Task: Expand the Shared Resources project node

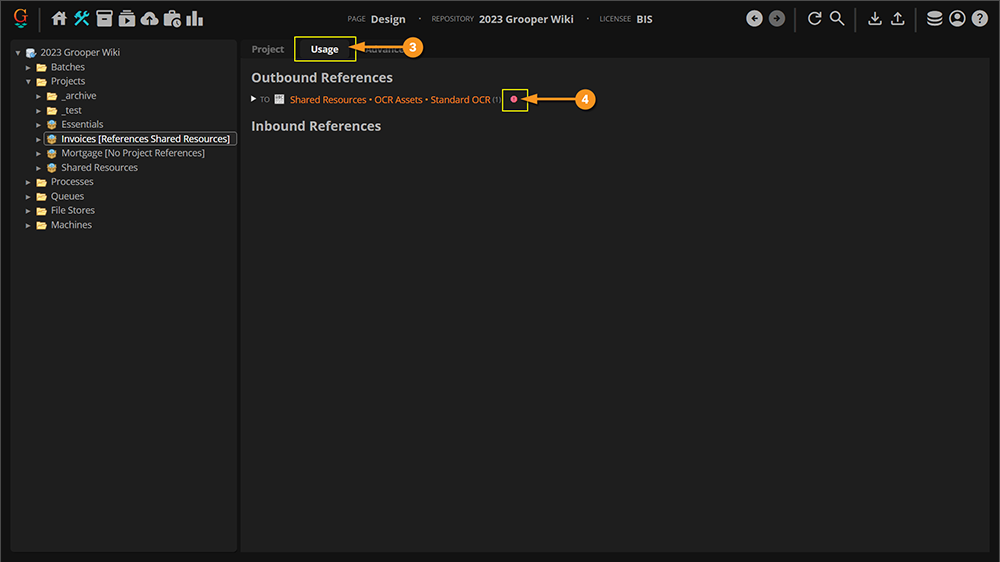Action: click(38, 168)
